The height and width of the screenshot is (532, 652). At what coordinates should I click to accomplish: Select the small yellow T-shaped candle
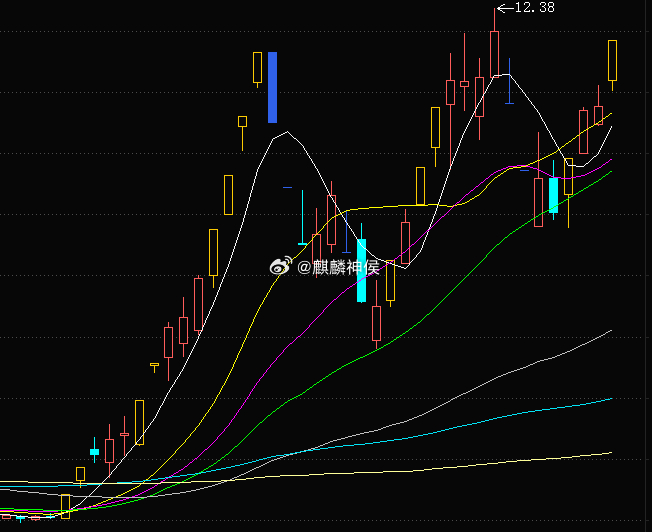[x=154, y=366]
